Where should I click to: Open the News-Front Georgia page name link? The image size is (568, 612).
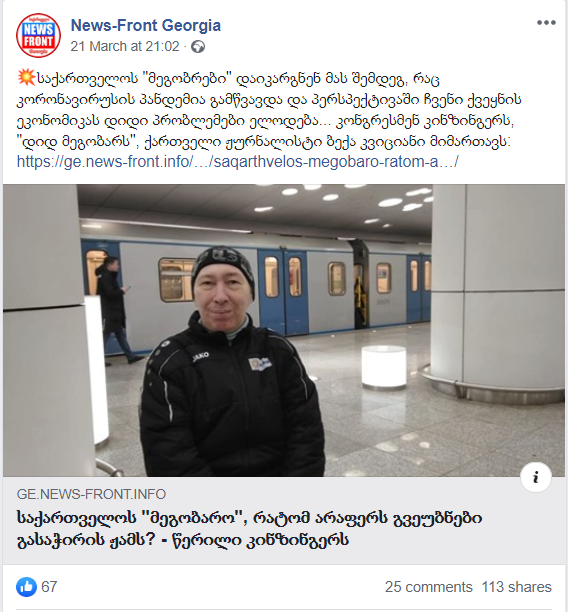point(146,25)
